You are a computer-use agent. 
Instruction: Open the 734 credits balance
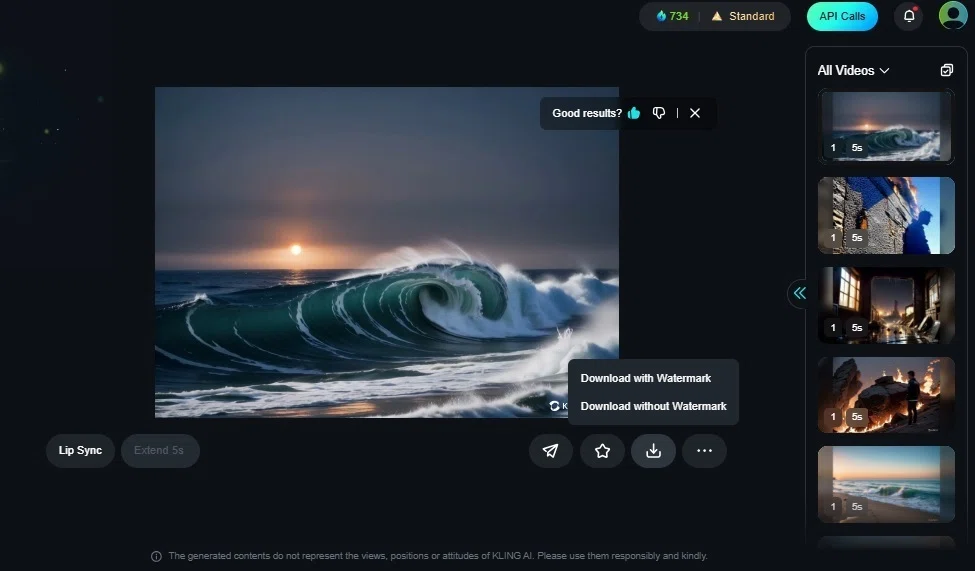coord(672,16)
